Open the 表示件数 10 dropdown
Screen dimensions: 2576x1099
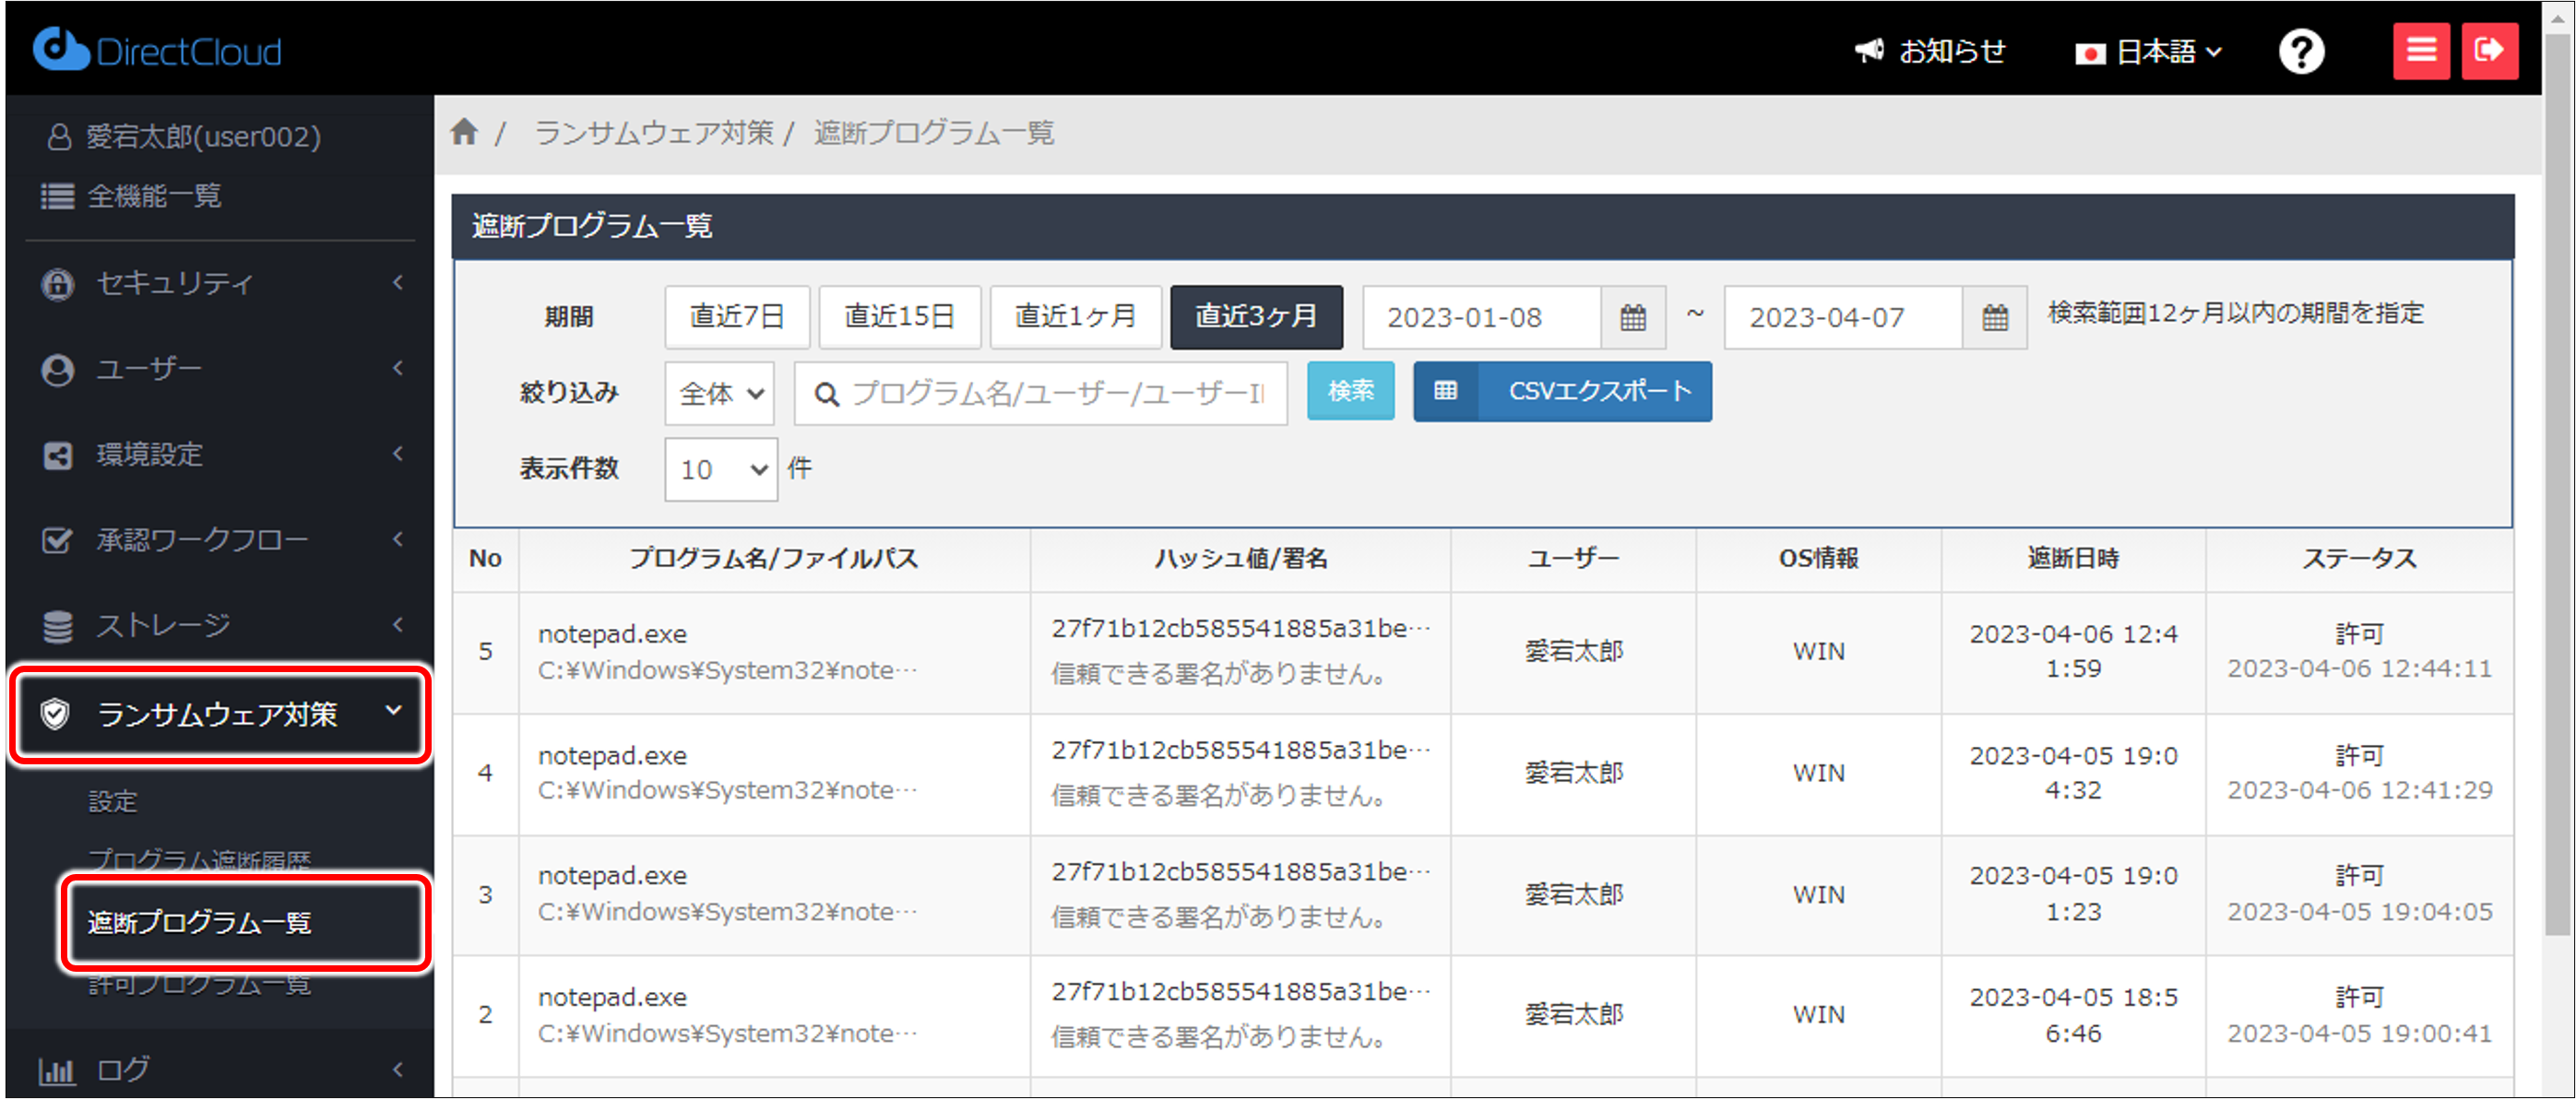pyautogui.click(x=720, y=469)
